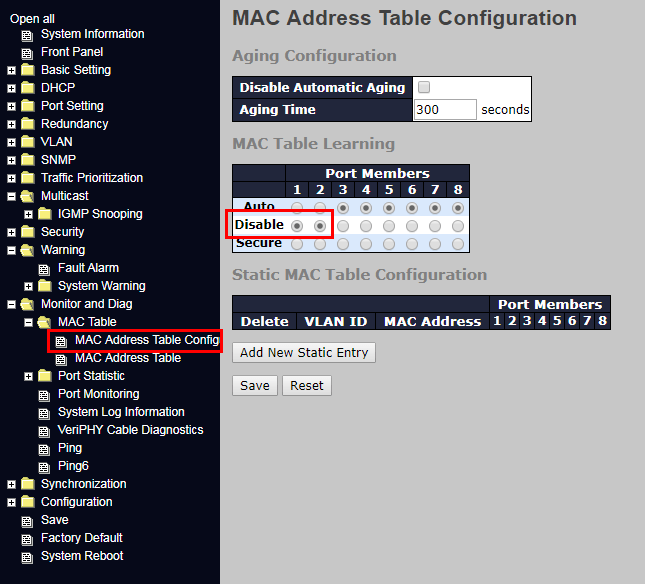Viewport: 645px width, 584px height.
Task: Select Secure learning for port 4
Action: pyautogui.click(x=366, y=244)
